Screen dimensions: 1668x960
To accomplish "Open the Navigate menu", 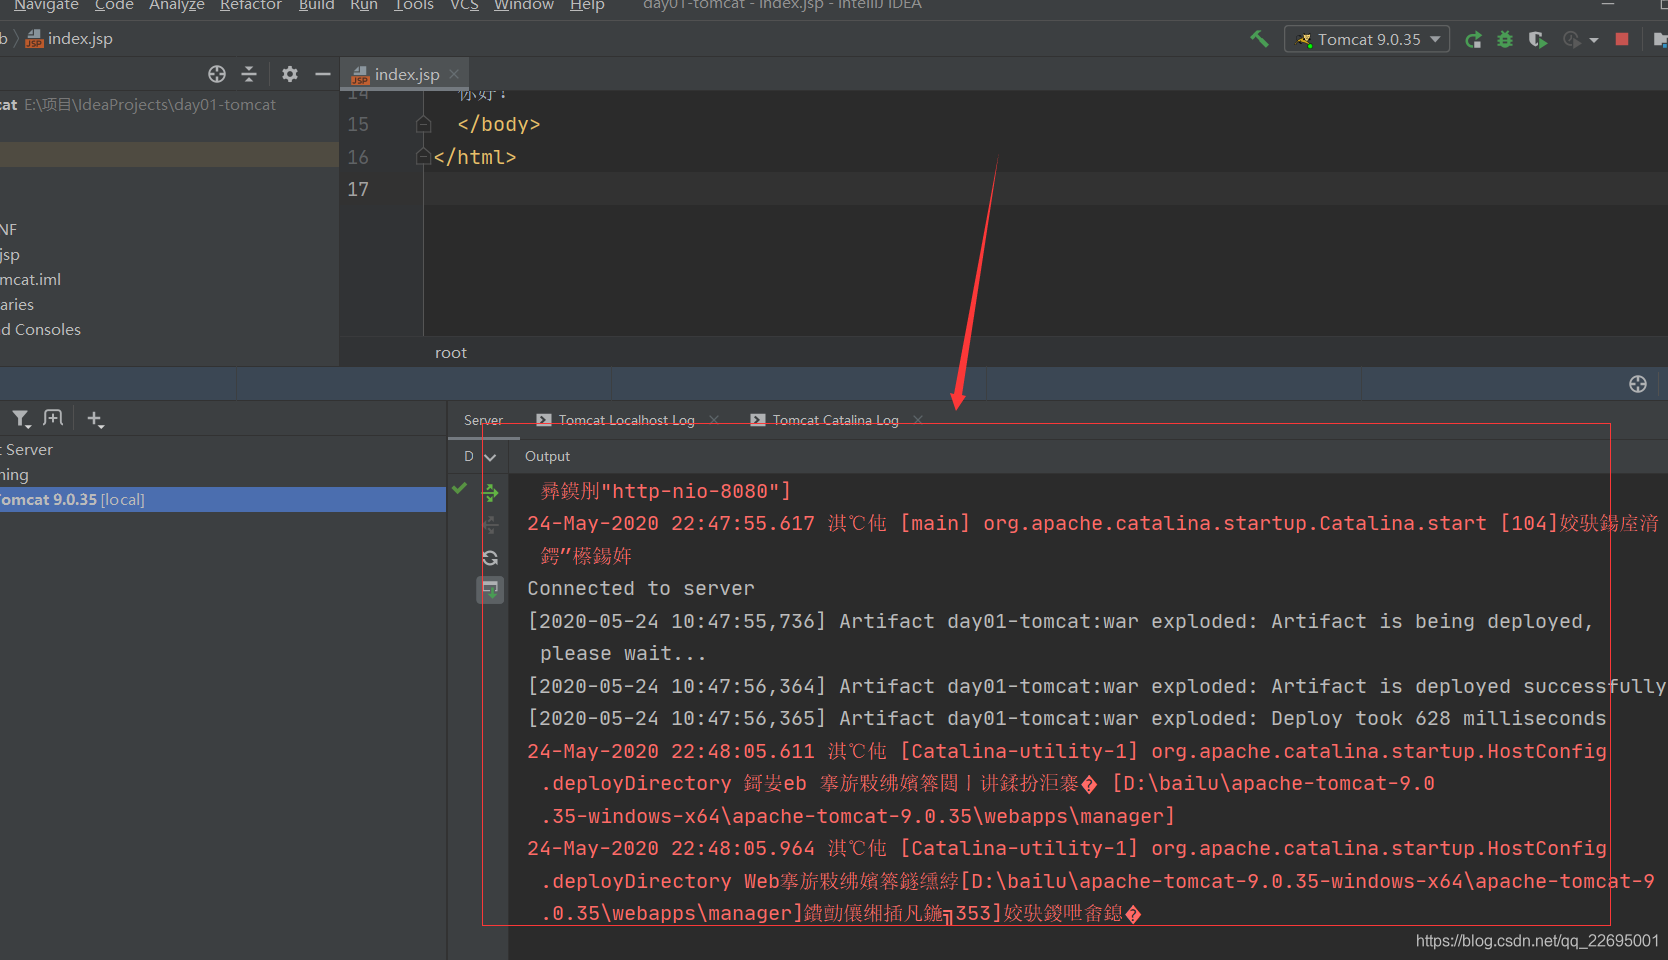I will click(46, 6).
